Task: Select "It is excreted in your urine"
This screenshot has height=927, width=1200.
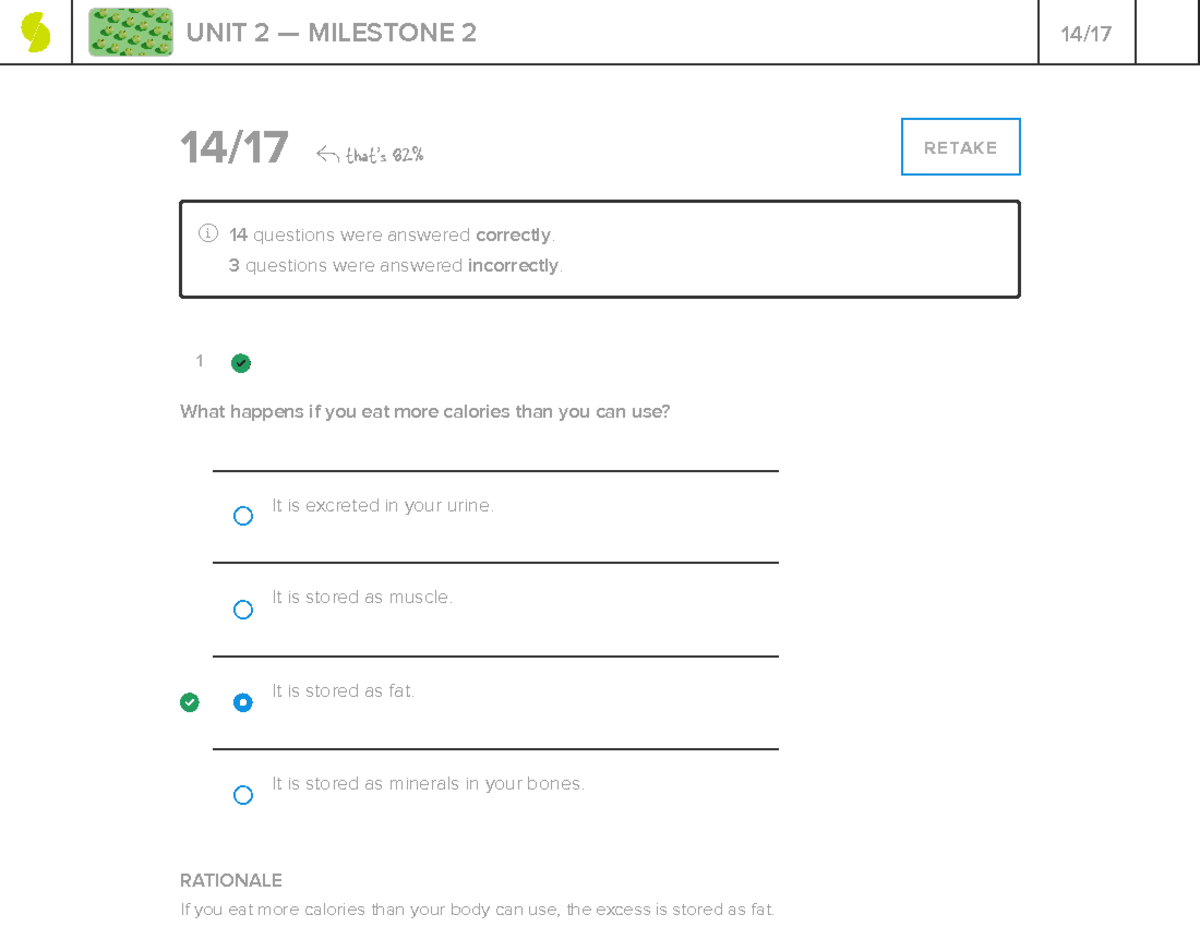Action: 243,516
